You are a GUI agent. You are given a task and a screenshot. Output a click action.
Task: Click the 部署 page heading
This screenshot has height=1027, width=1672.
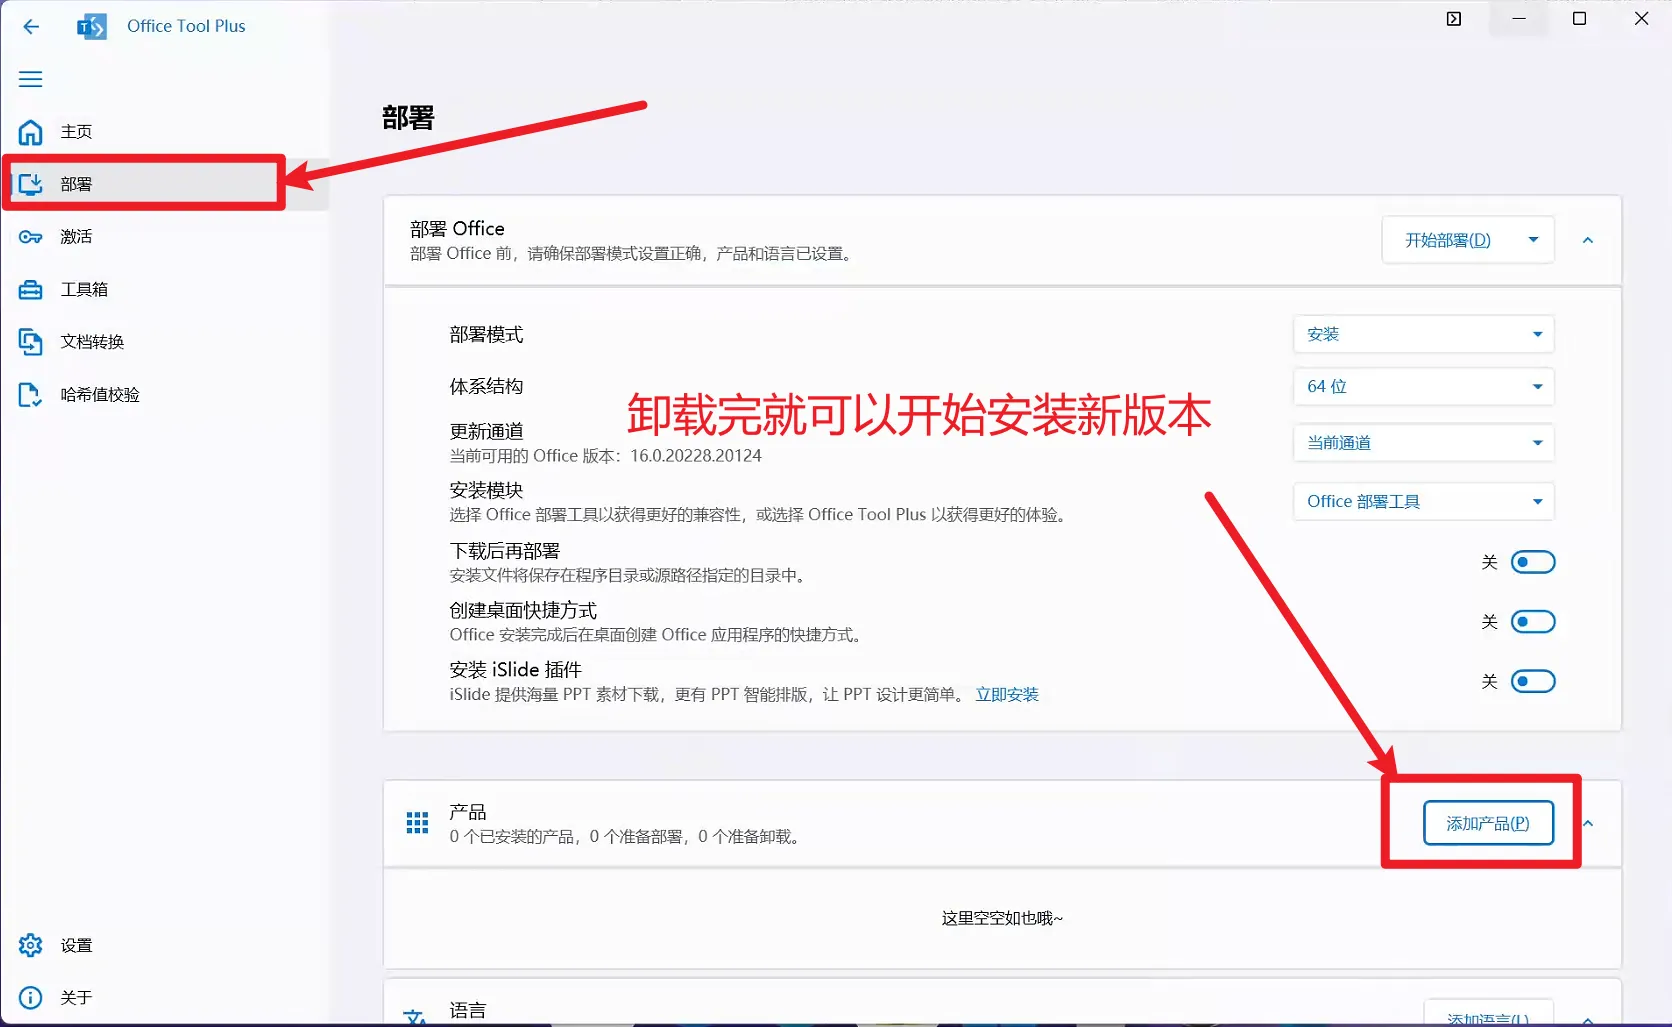click(x=408, y=118)
